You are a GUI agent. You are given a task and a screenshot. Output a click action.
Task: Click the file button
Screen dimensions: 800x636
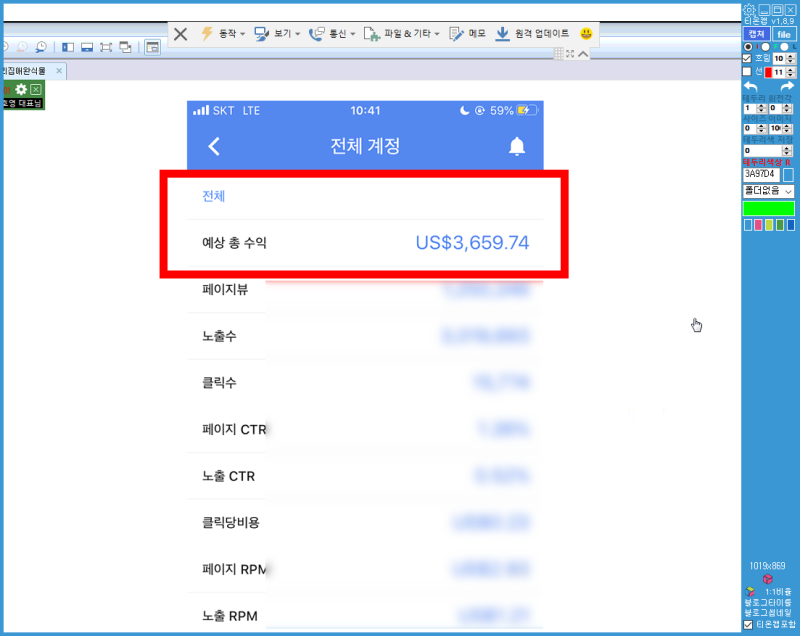pyautogui.click(x=784, y=34)
